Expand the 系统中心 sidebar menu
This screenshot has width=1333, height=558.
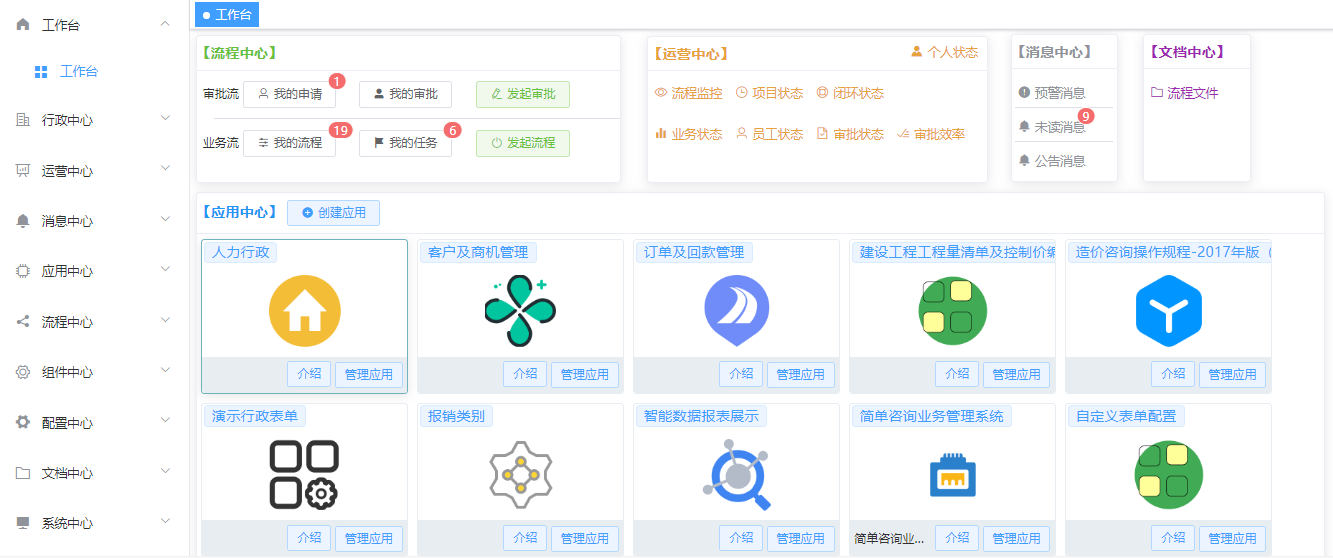click(x=94, y=523)
